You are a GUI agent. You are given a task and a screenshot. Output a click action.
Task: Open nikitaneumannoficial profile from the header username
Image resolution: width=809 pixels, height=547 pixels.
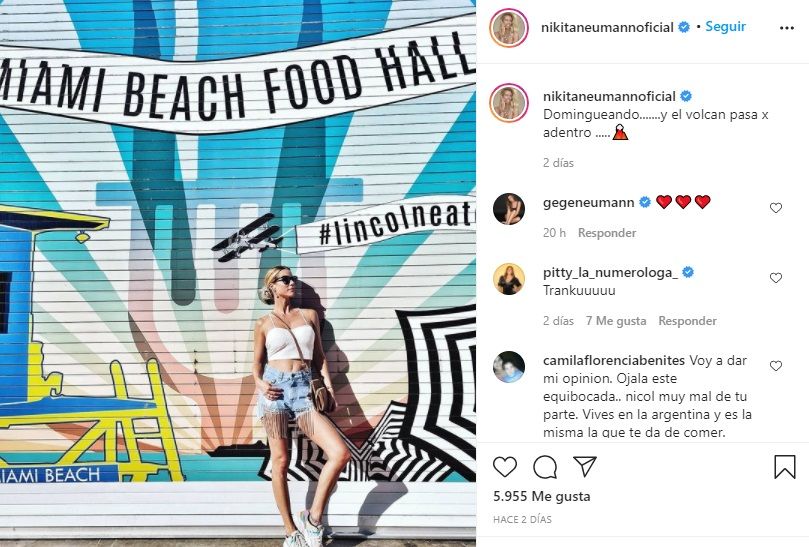(x=607, y=27)
